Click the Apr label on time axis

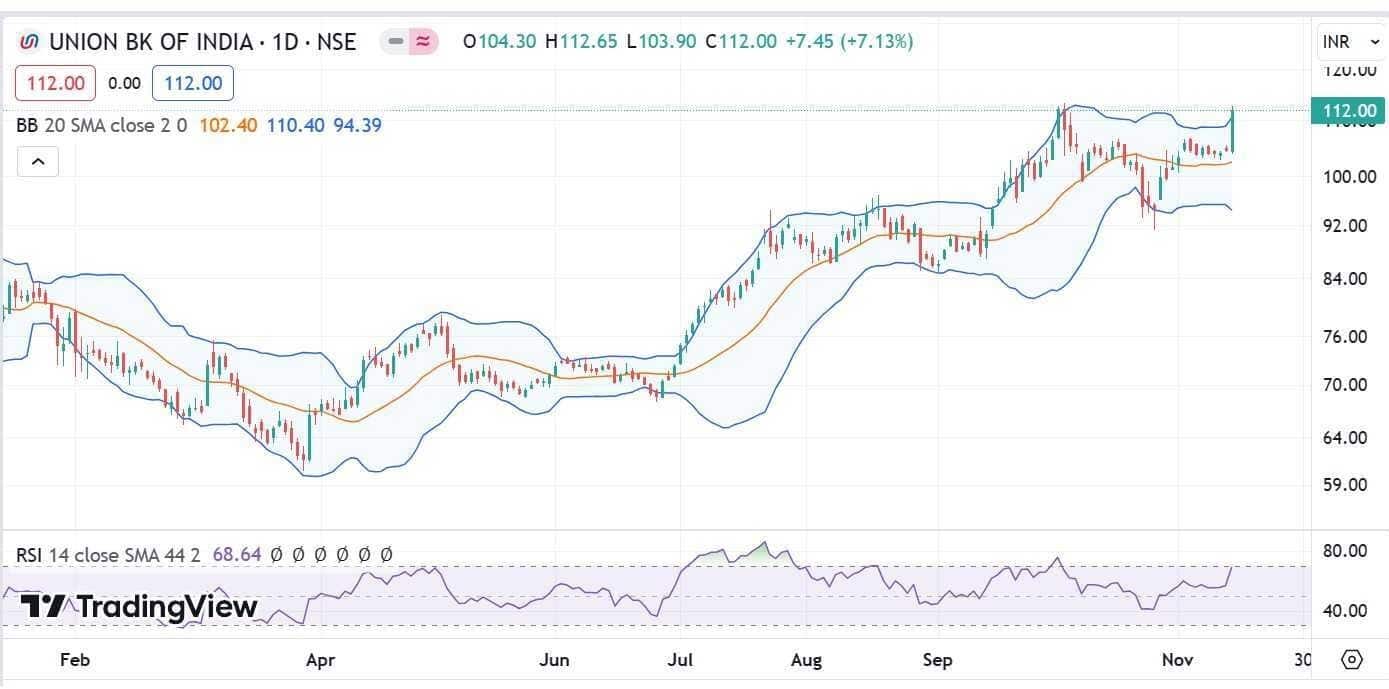click(320, 660)
